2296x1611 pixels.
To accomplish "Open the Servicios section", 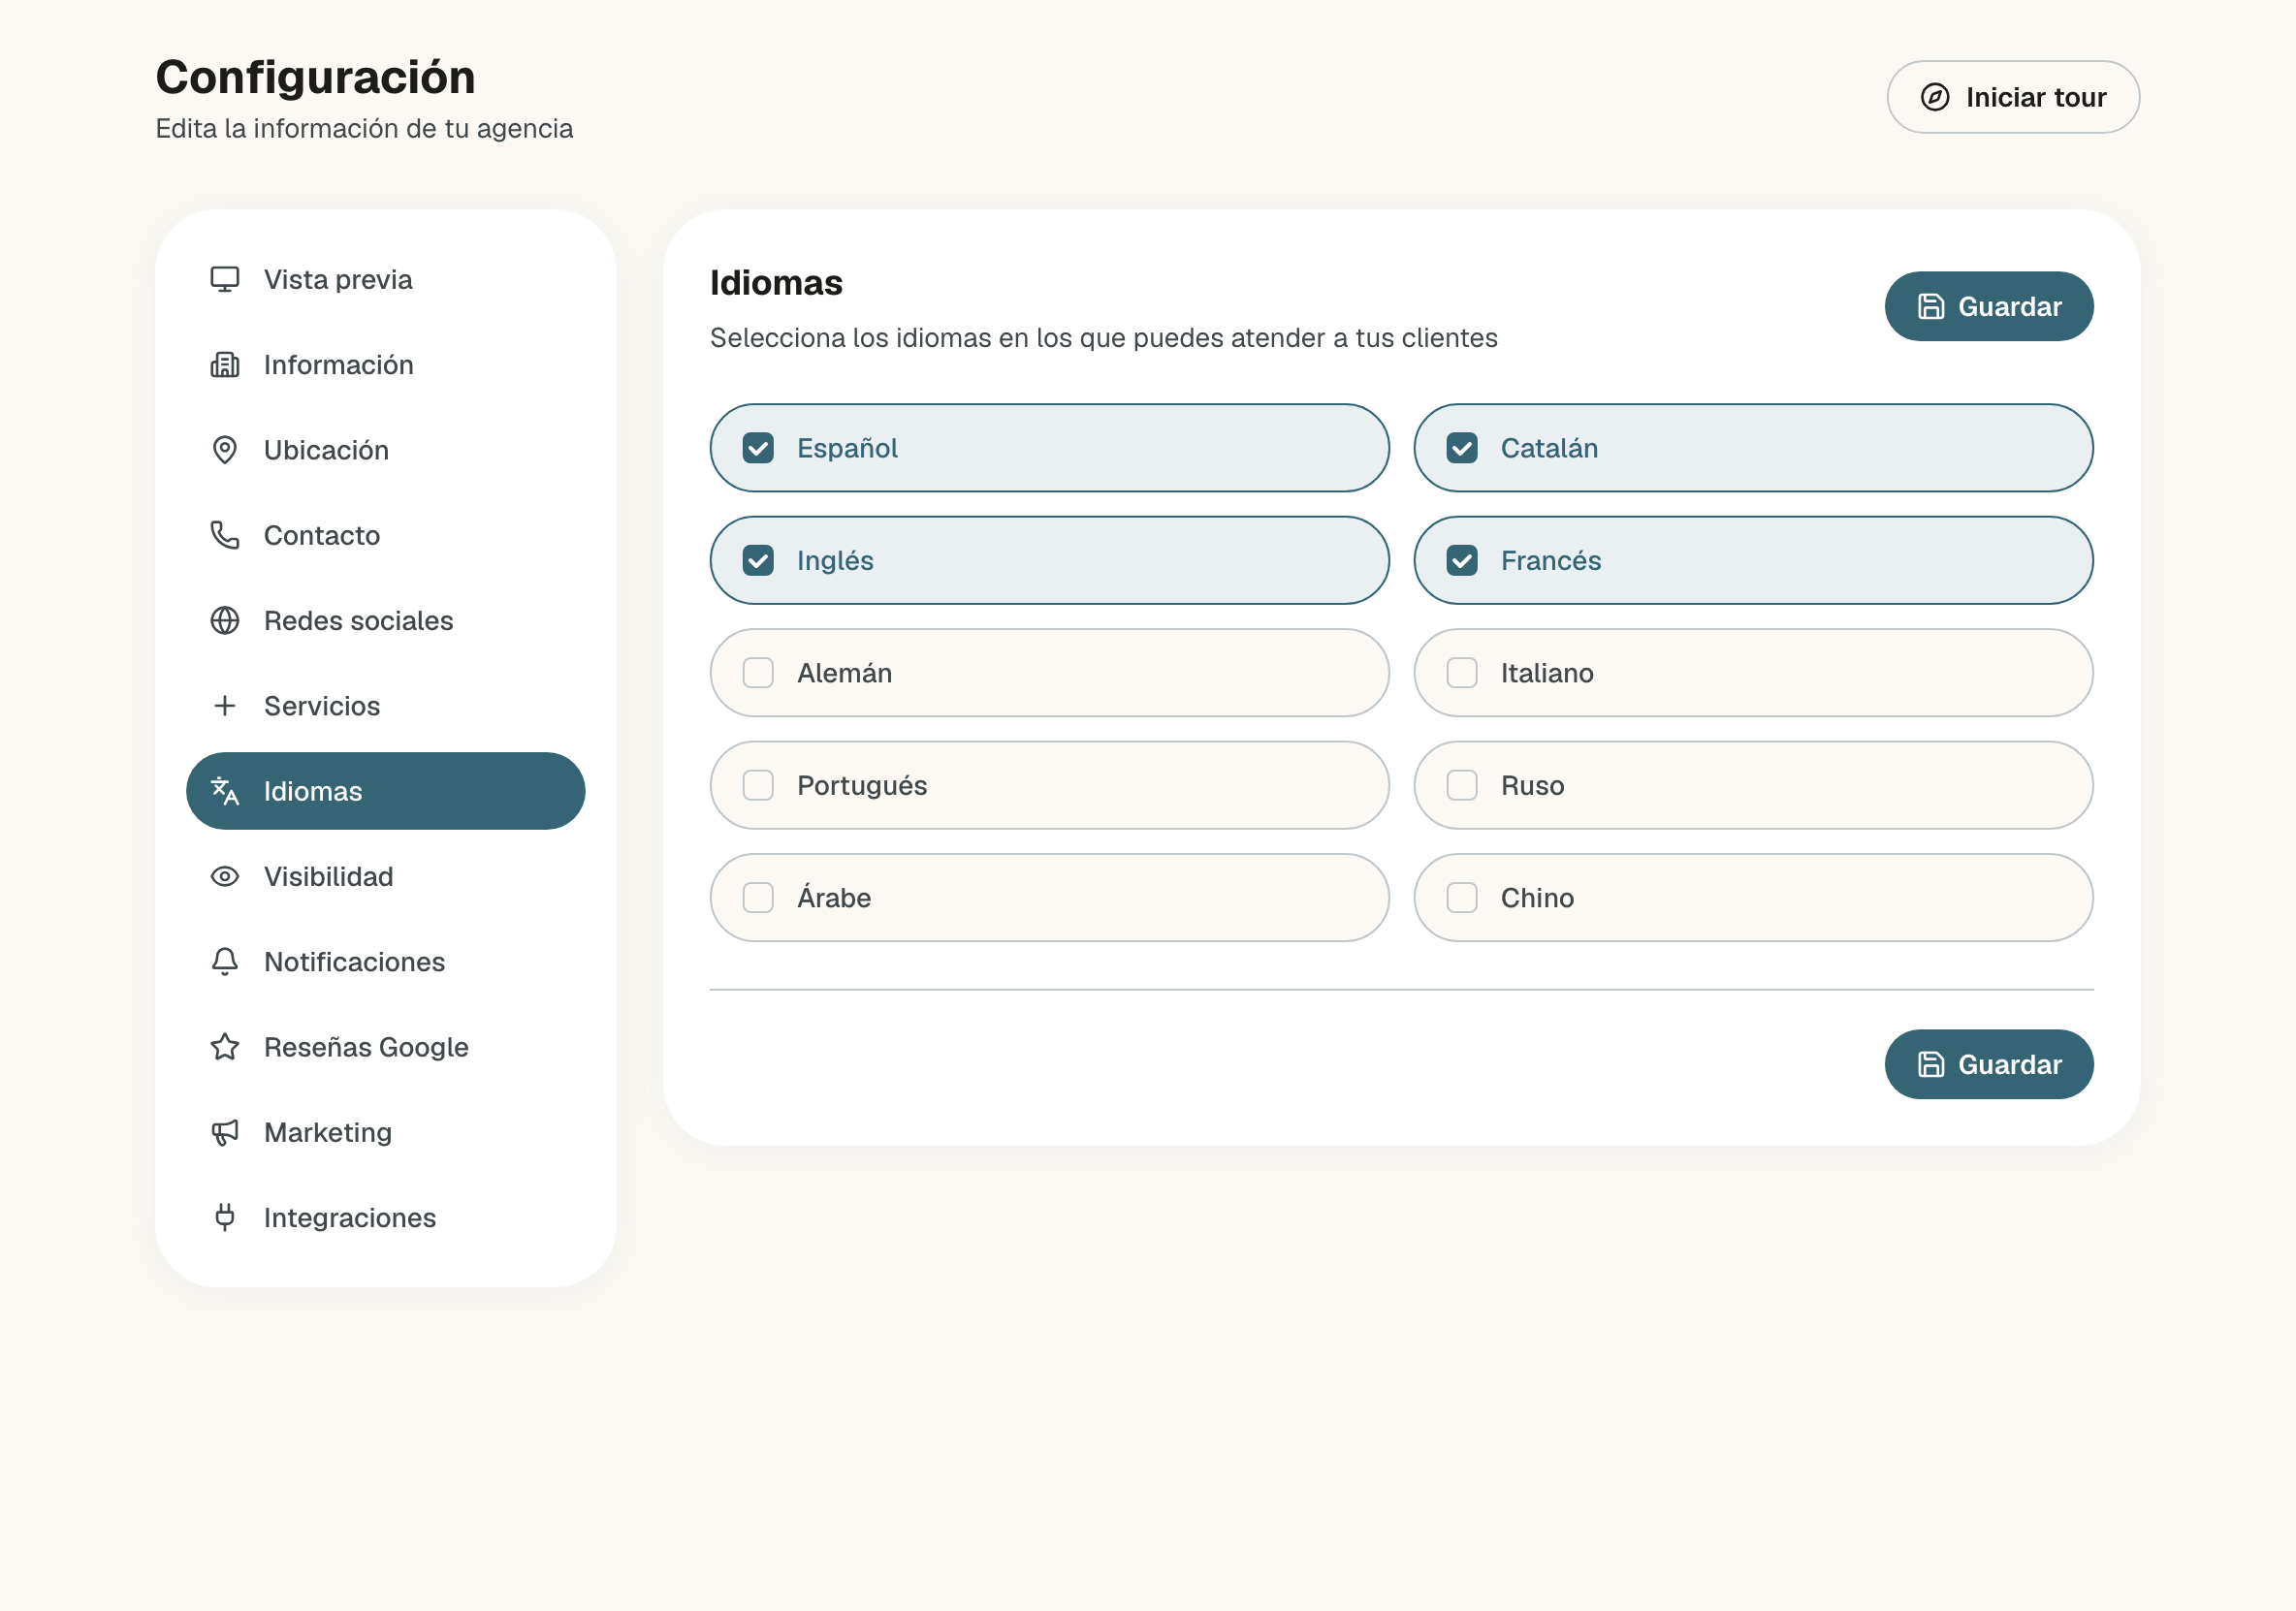I will (x=385, y=706).
